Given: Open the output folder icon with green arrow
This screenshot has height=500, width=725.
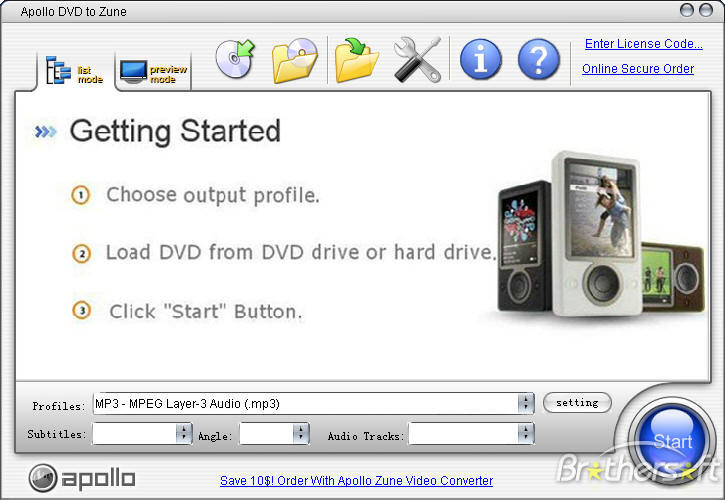Looking at the screenshot, I should pos(356,61).
